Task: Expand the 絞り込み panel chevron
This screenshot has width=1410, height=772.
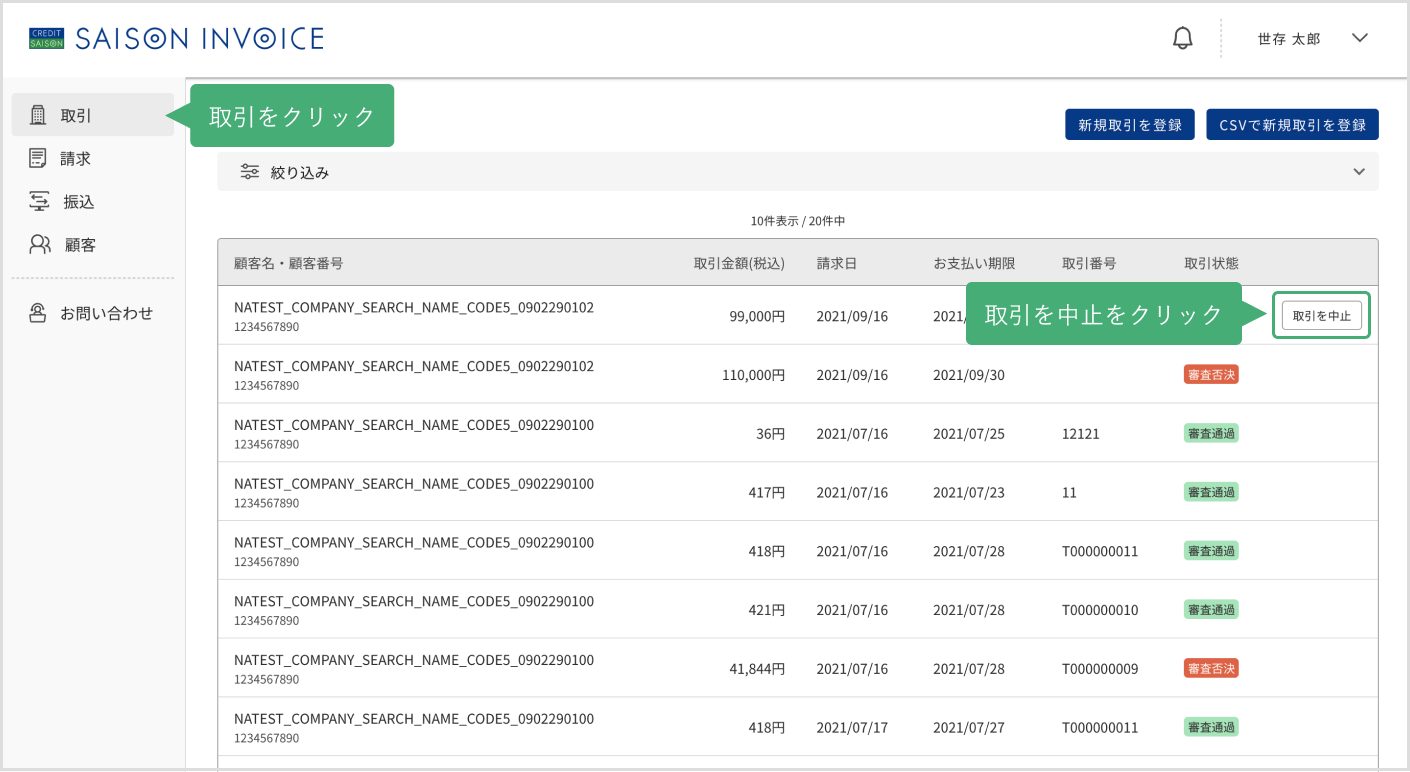Action: pos(1359,172)
